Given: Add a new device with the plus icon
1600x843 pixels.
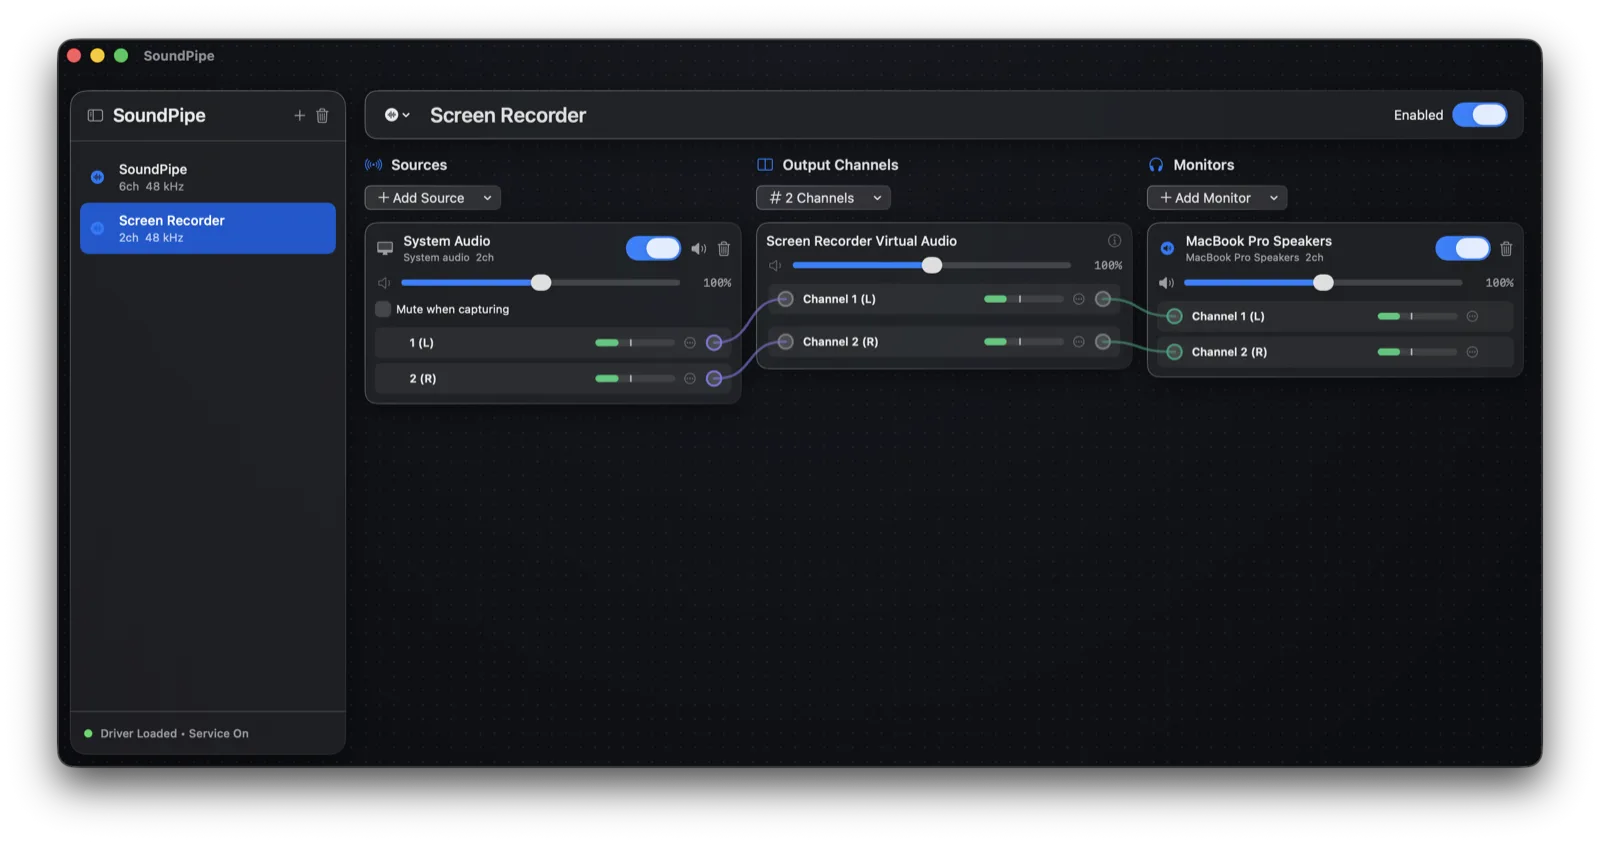Looking at the screenshot, I should [x=299, y=115].
